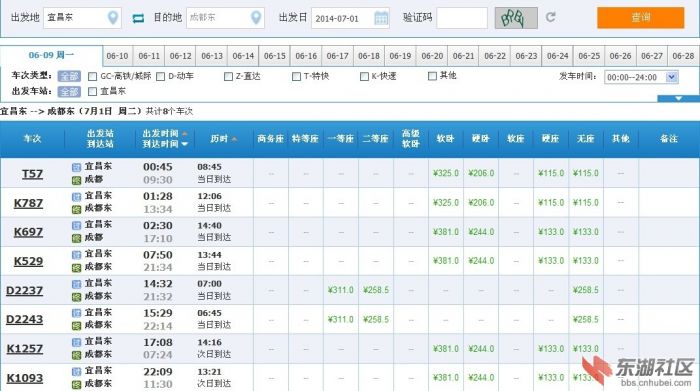Open the departure time range dropdown

tap(671, 77)
